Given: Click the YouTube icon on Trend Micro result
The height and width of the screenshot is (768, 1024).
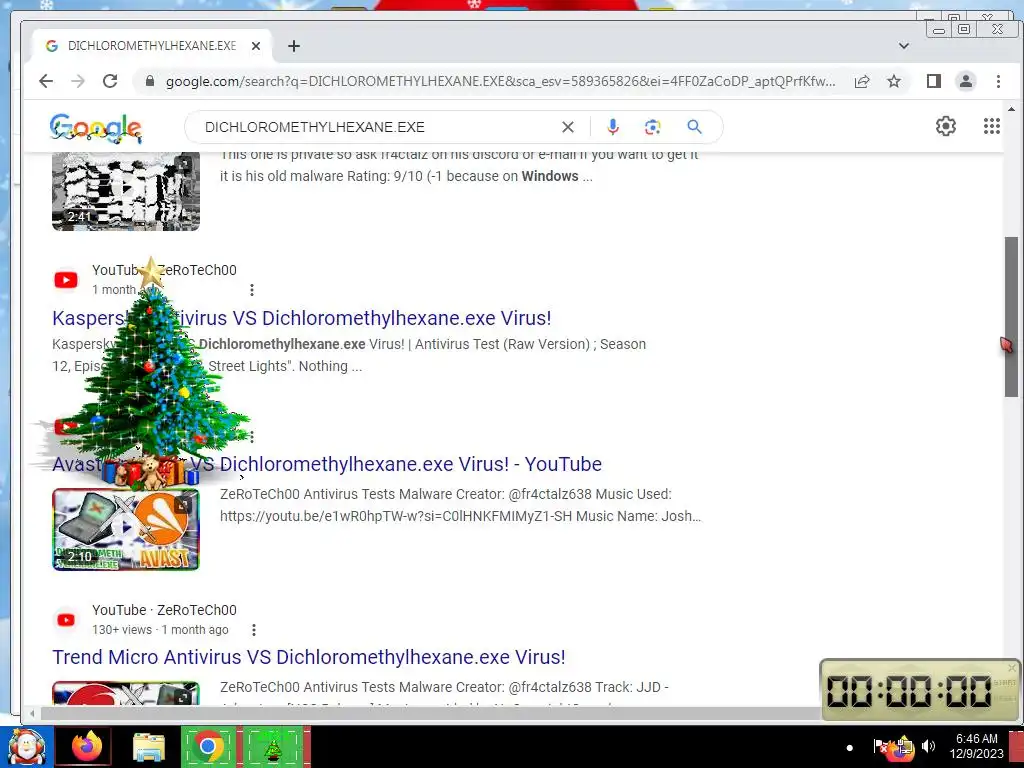Looking at the screenshot, I should [66, 620].
